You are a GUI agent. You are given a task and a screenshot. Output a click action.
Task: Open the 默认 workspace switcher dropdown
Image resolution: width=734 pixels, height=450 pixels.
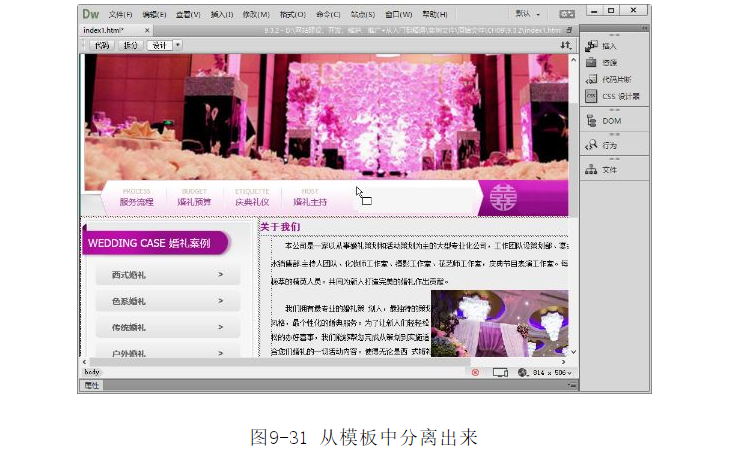click(527, 14)
